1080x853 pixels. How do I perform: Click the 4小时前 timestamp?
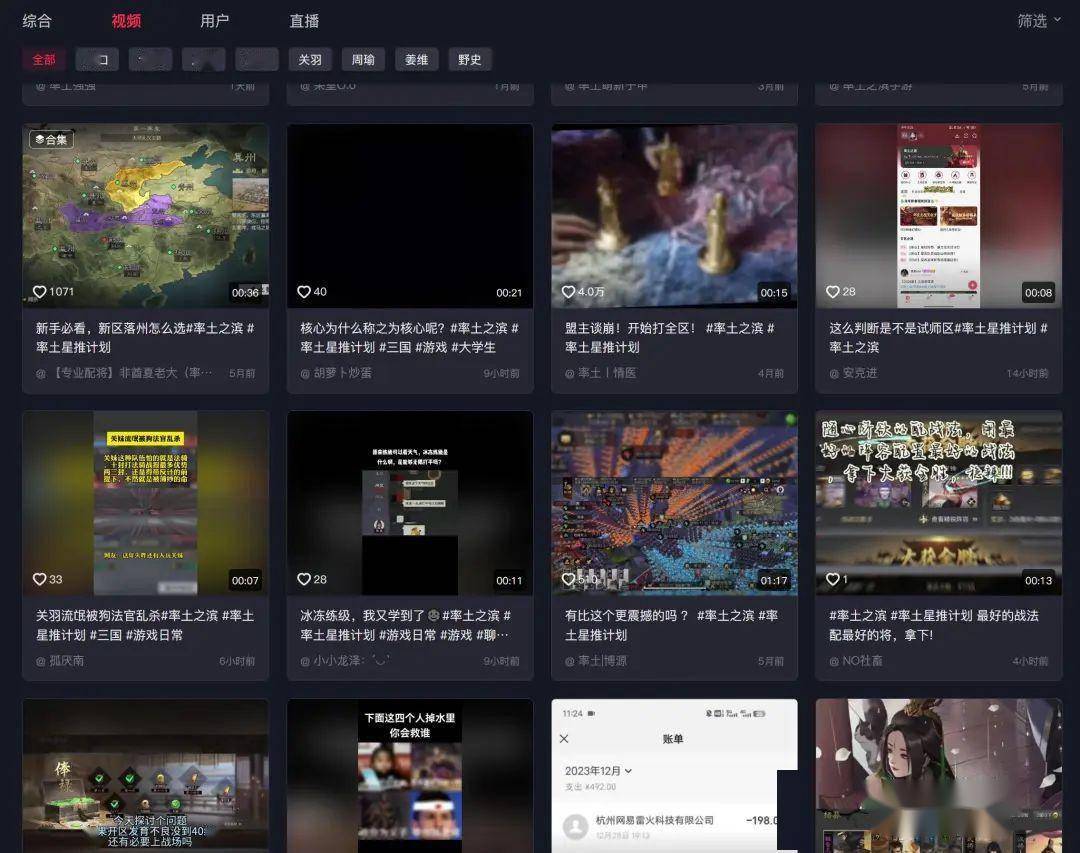click(x=1030, y=661)
